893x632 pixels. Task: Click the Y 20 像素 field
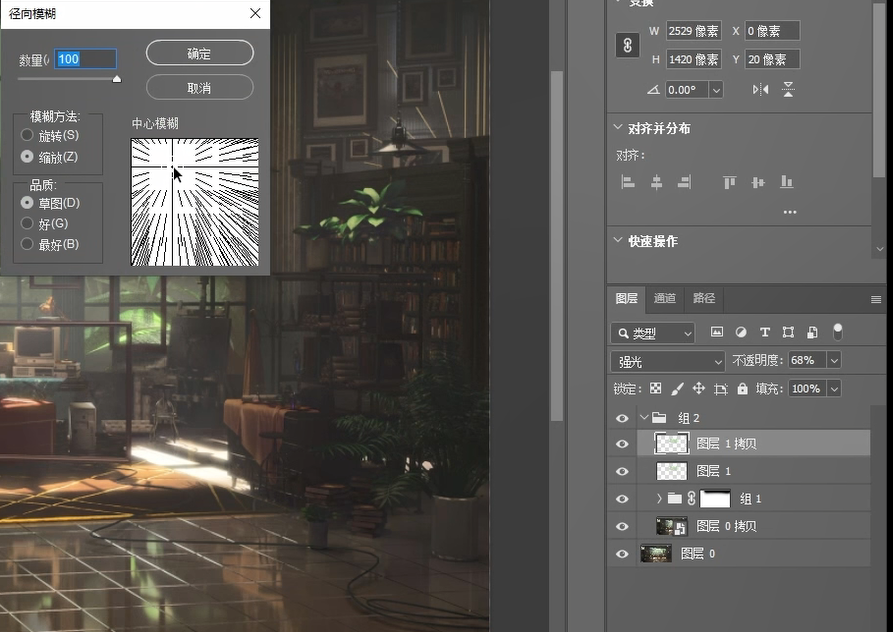point(772,59)
